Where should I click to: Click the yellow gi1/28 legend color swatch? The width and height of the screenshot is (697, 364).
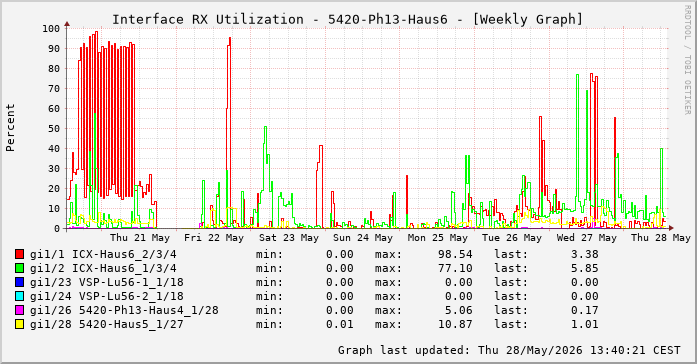19,324
